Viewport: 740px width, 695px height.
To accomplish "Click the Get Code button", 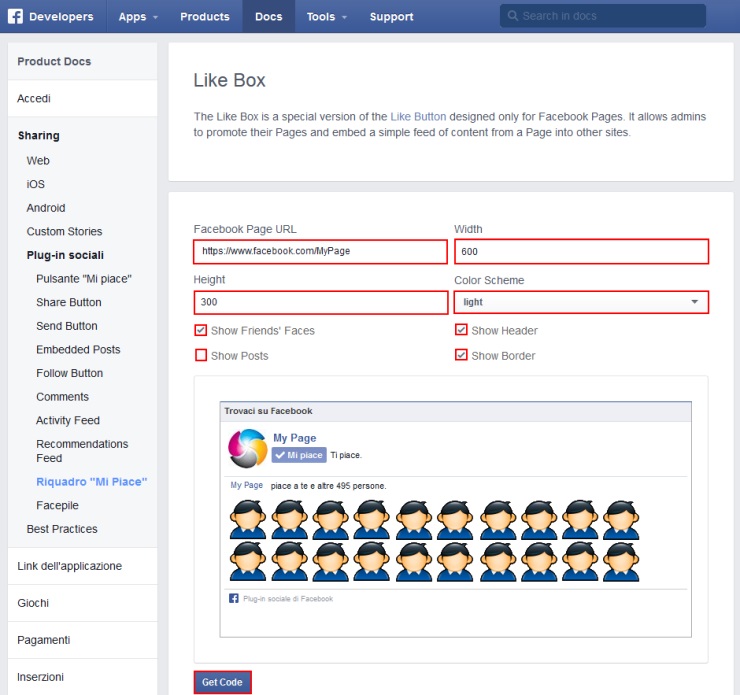I will pyautogui.click(x=222, y=682).
